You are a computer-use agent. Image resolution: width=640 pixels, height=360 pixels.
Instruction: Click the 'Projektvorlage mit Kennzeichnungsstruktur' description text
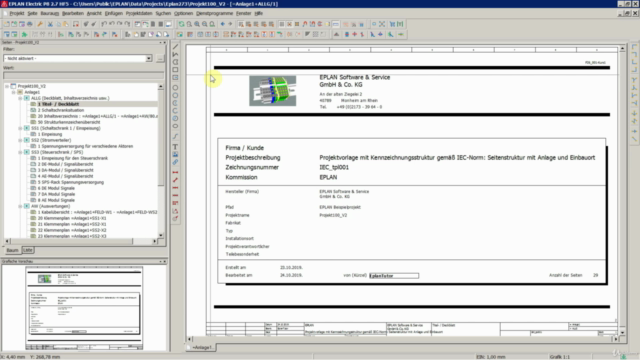pyautogui.click(x=457, y=158)
